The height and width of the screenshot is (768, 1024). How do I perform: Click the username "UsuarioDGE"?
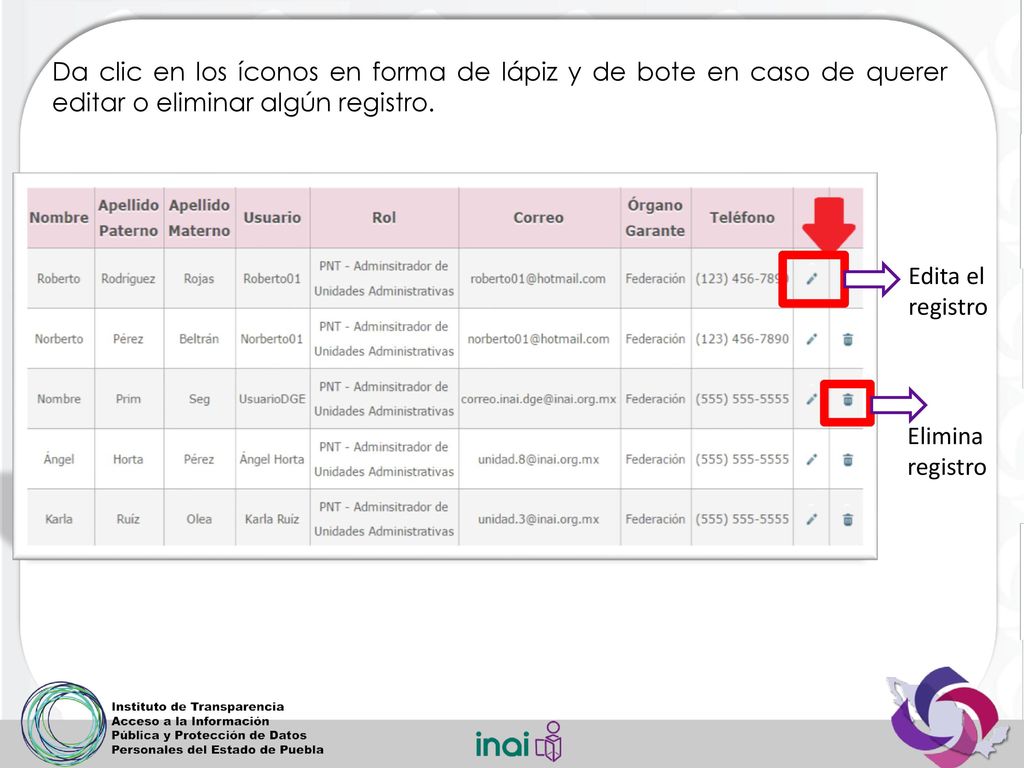click(272, 399)
